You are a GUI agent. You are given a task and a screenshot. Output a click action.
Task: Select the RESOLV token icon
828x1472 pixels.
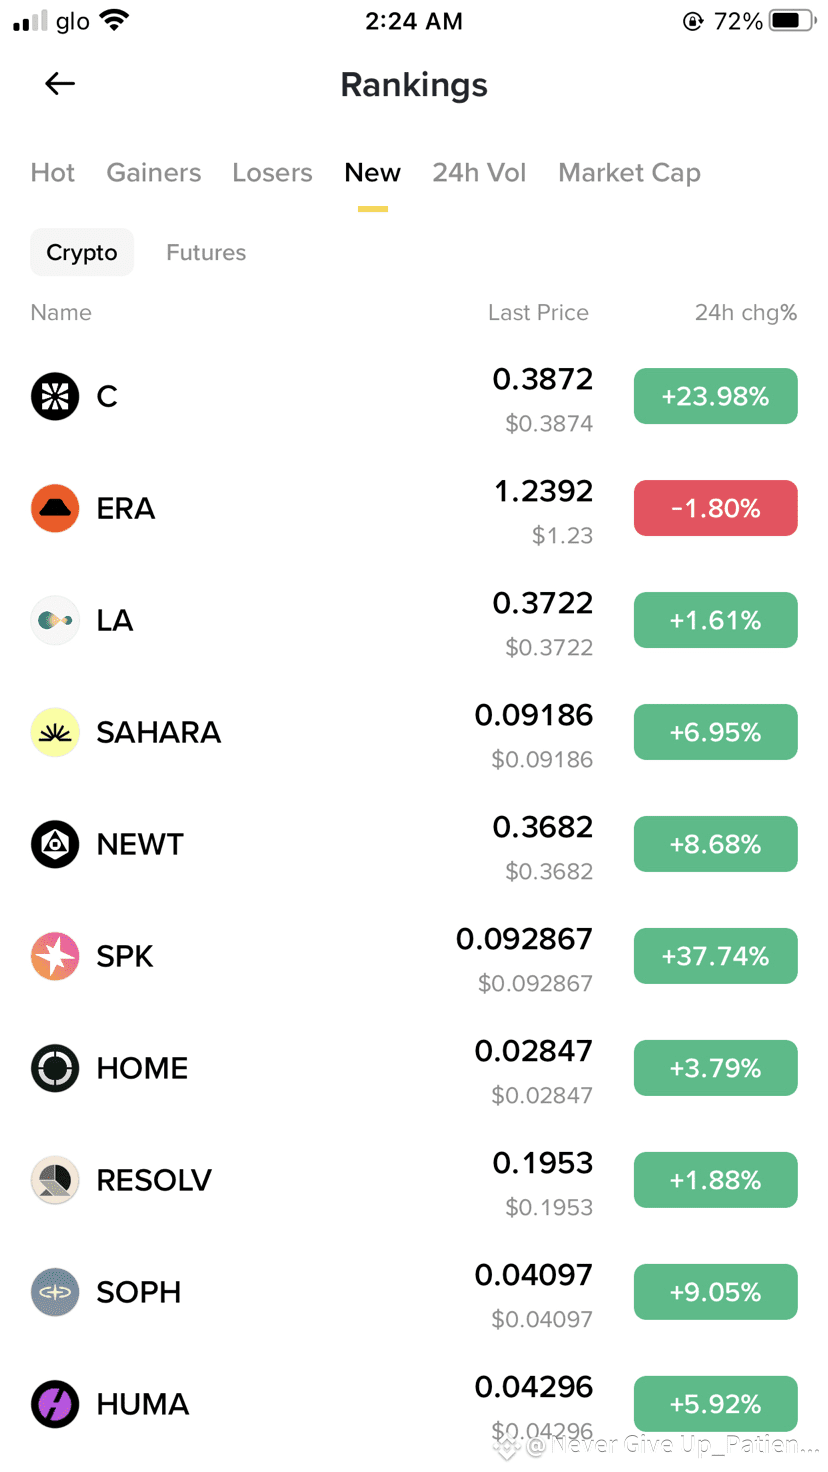55,1180
